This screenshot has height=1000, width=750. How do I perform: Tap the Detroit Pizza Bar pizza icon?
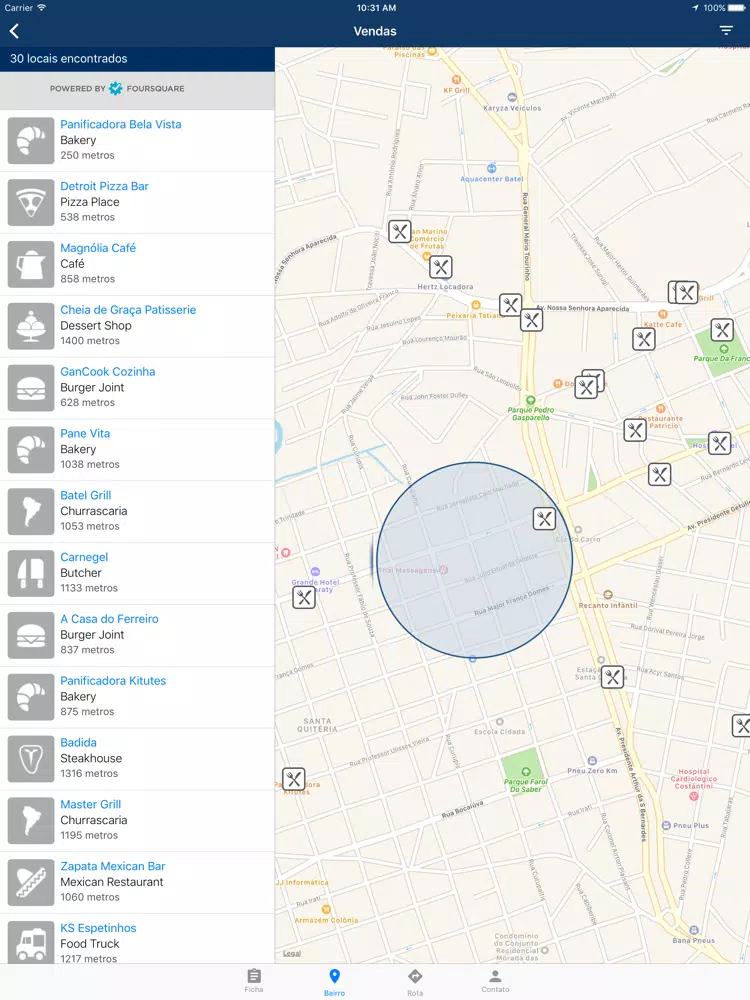tap(31, 202)
